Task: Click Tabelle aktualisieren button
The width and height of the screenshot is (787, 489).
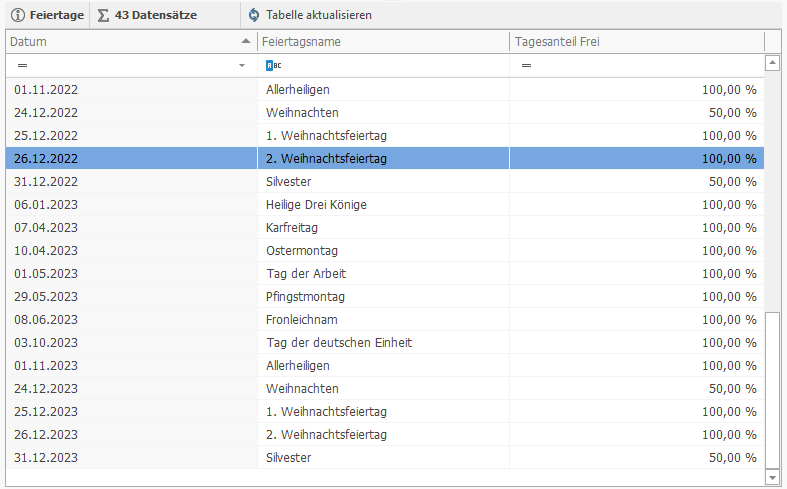Action: [310, 15]
